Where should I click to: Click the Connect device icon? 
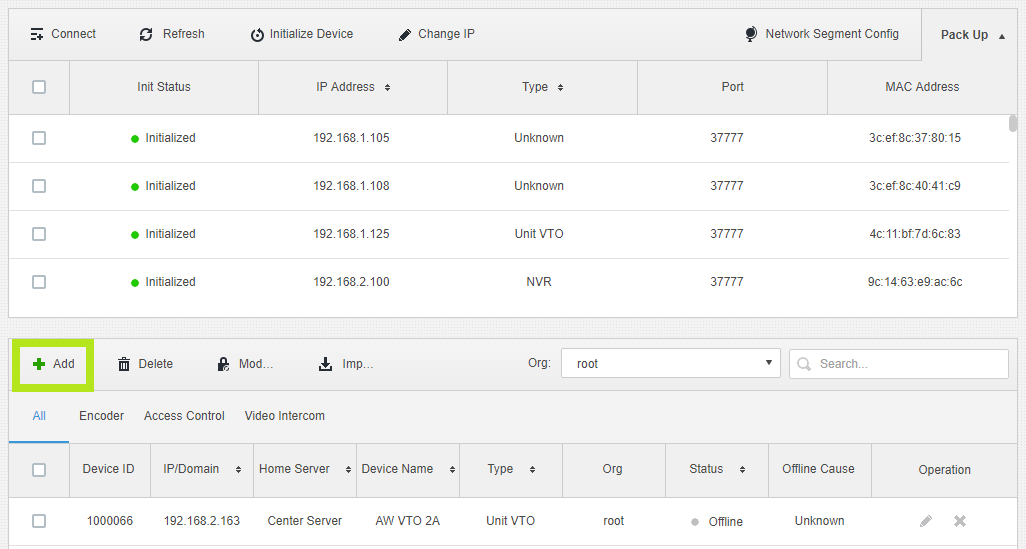(37, 34)
